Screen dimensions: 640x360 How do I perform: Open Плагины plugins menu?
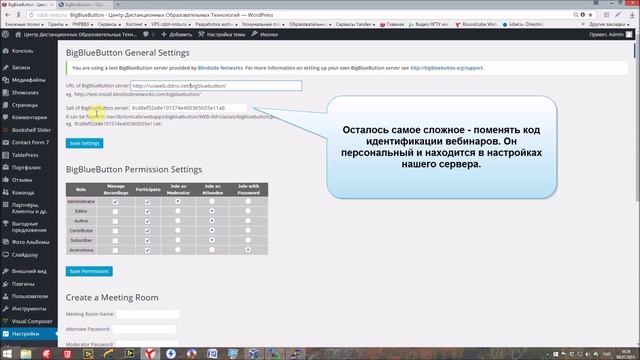(x=23, y=284)
